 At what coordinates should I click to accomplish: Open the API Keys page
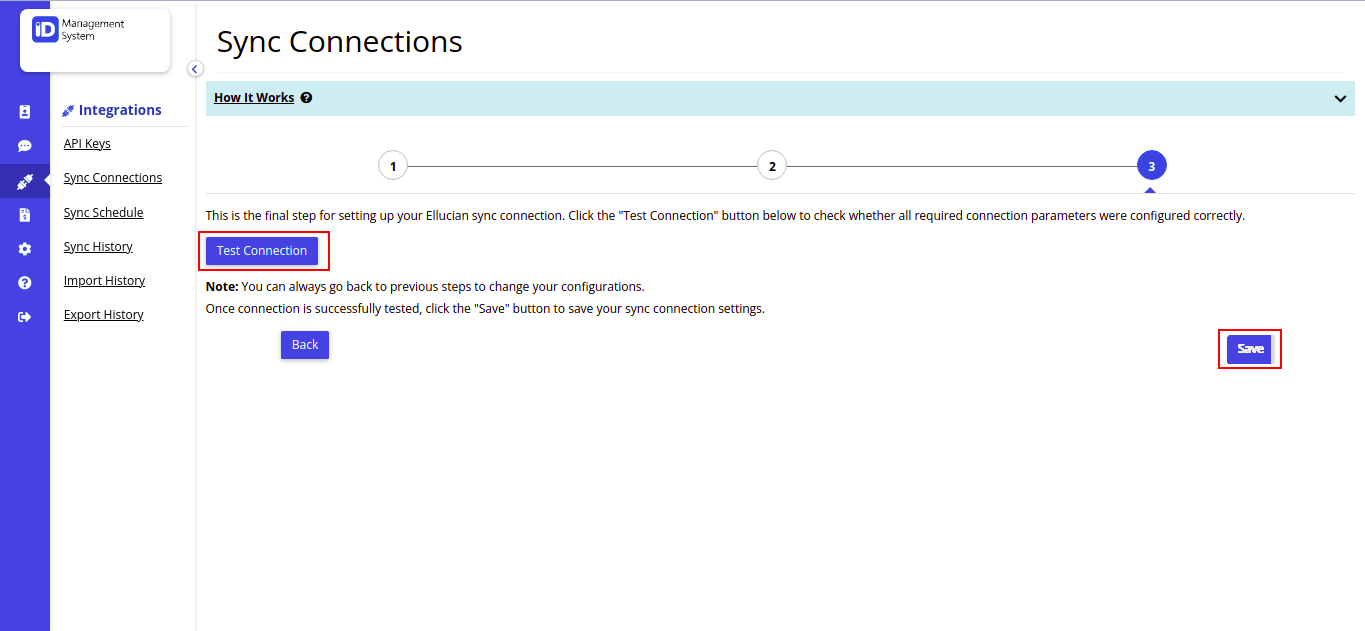coord(86,143)
